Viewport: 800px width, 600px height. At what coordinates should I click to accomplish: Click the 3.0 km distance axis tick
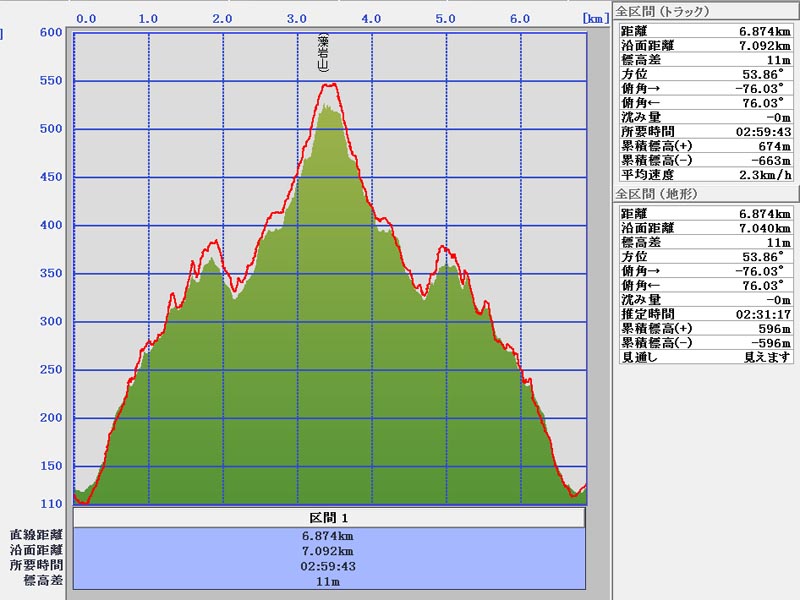pos(296,18)
